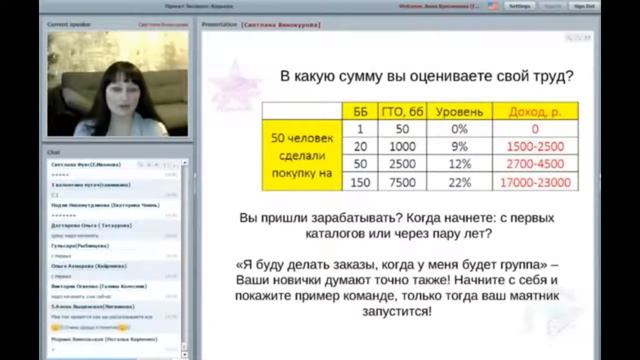Click chat message from 'Дегтярева Ольга'
Viewport: 640px width, 360px height.
click(x=113, y=231)
